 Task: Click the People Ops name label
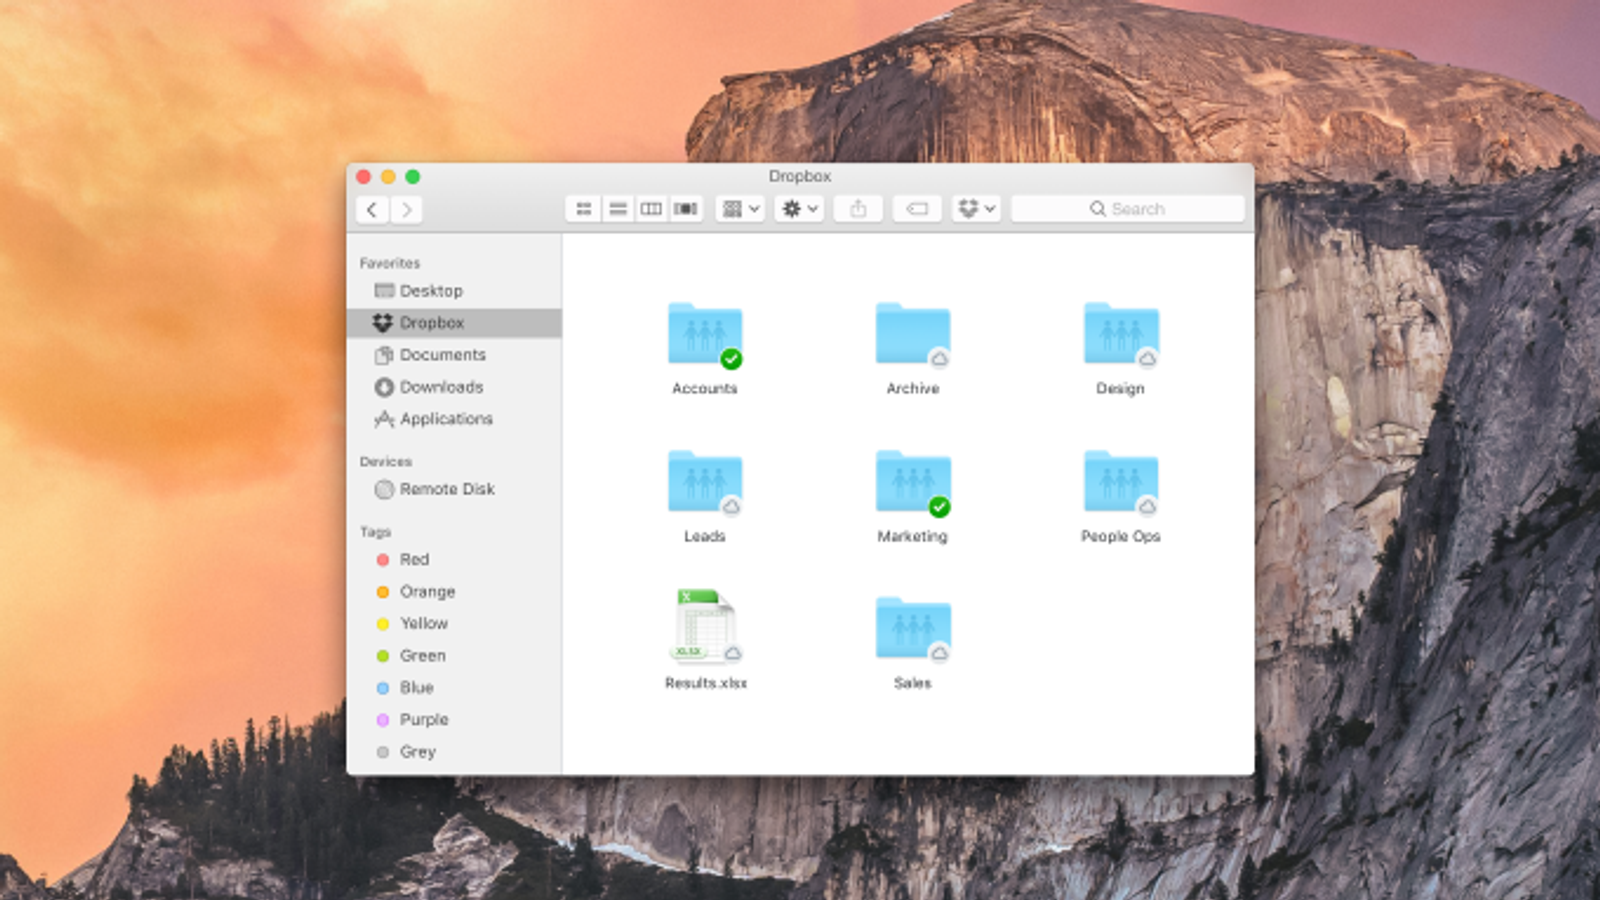click(1121, 536)
